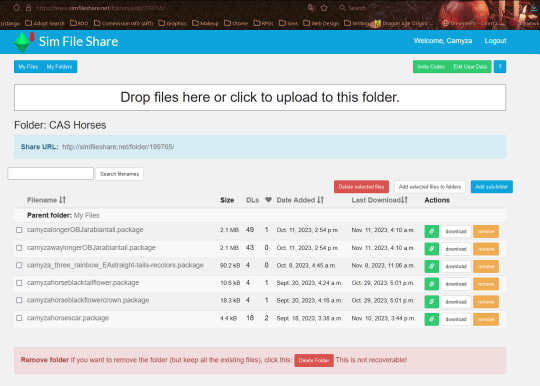This screenshot has width=540, height=386.
Task: Open the Makeup bookmark folder
Action: (206, 23)
